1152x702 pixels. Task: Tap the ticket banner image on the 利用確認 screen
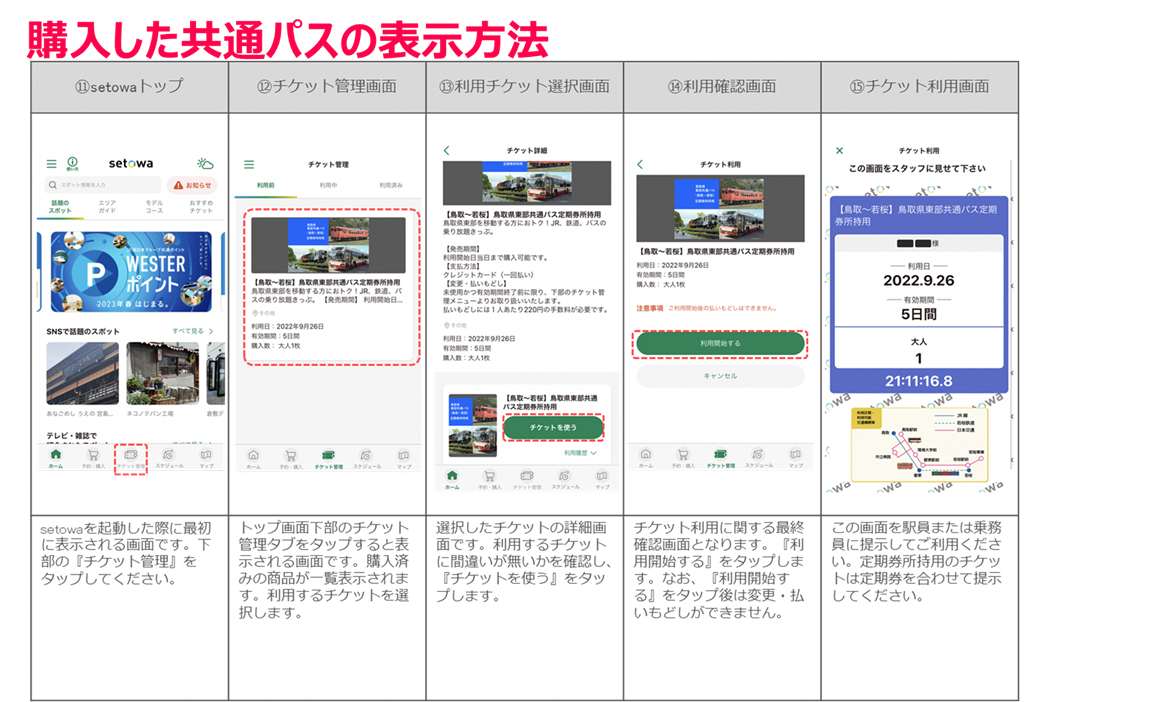pyautogui.click(x=720, y=208)
